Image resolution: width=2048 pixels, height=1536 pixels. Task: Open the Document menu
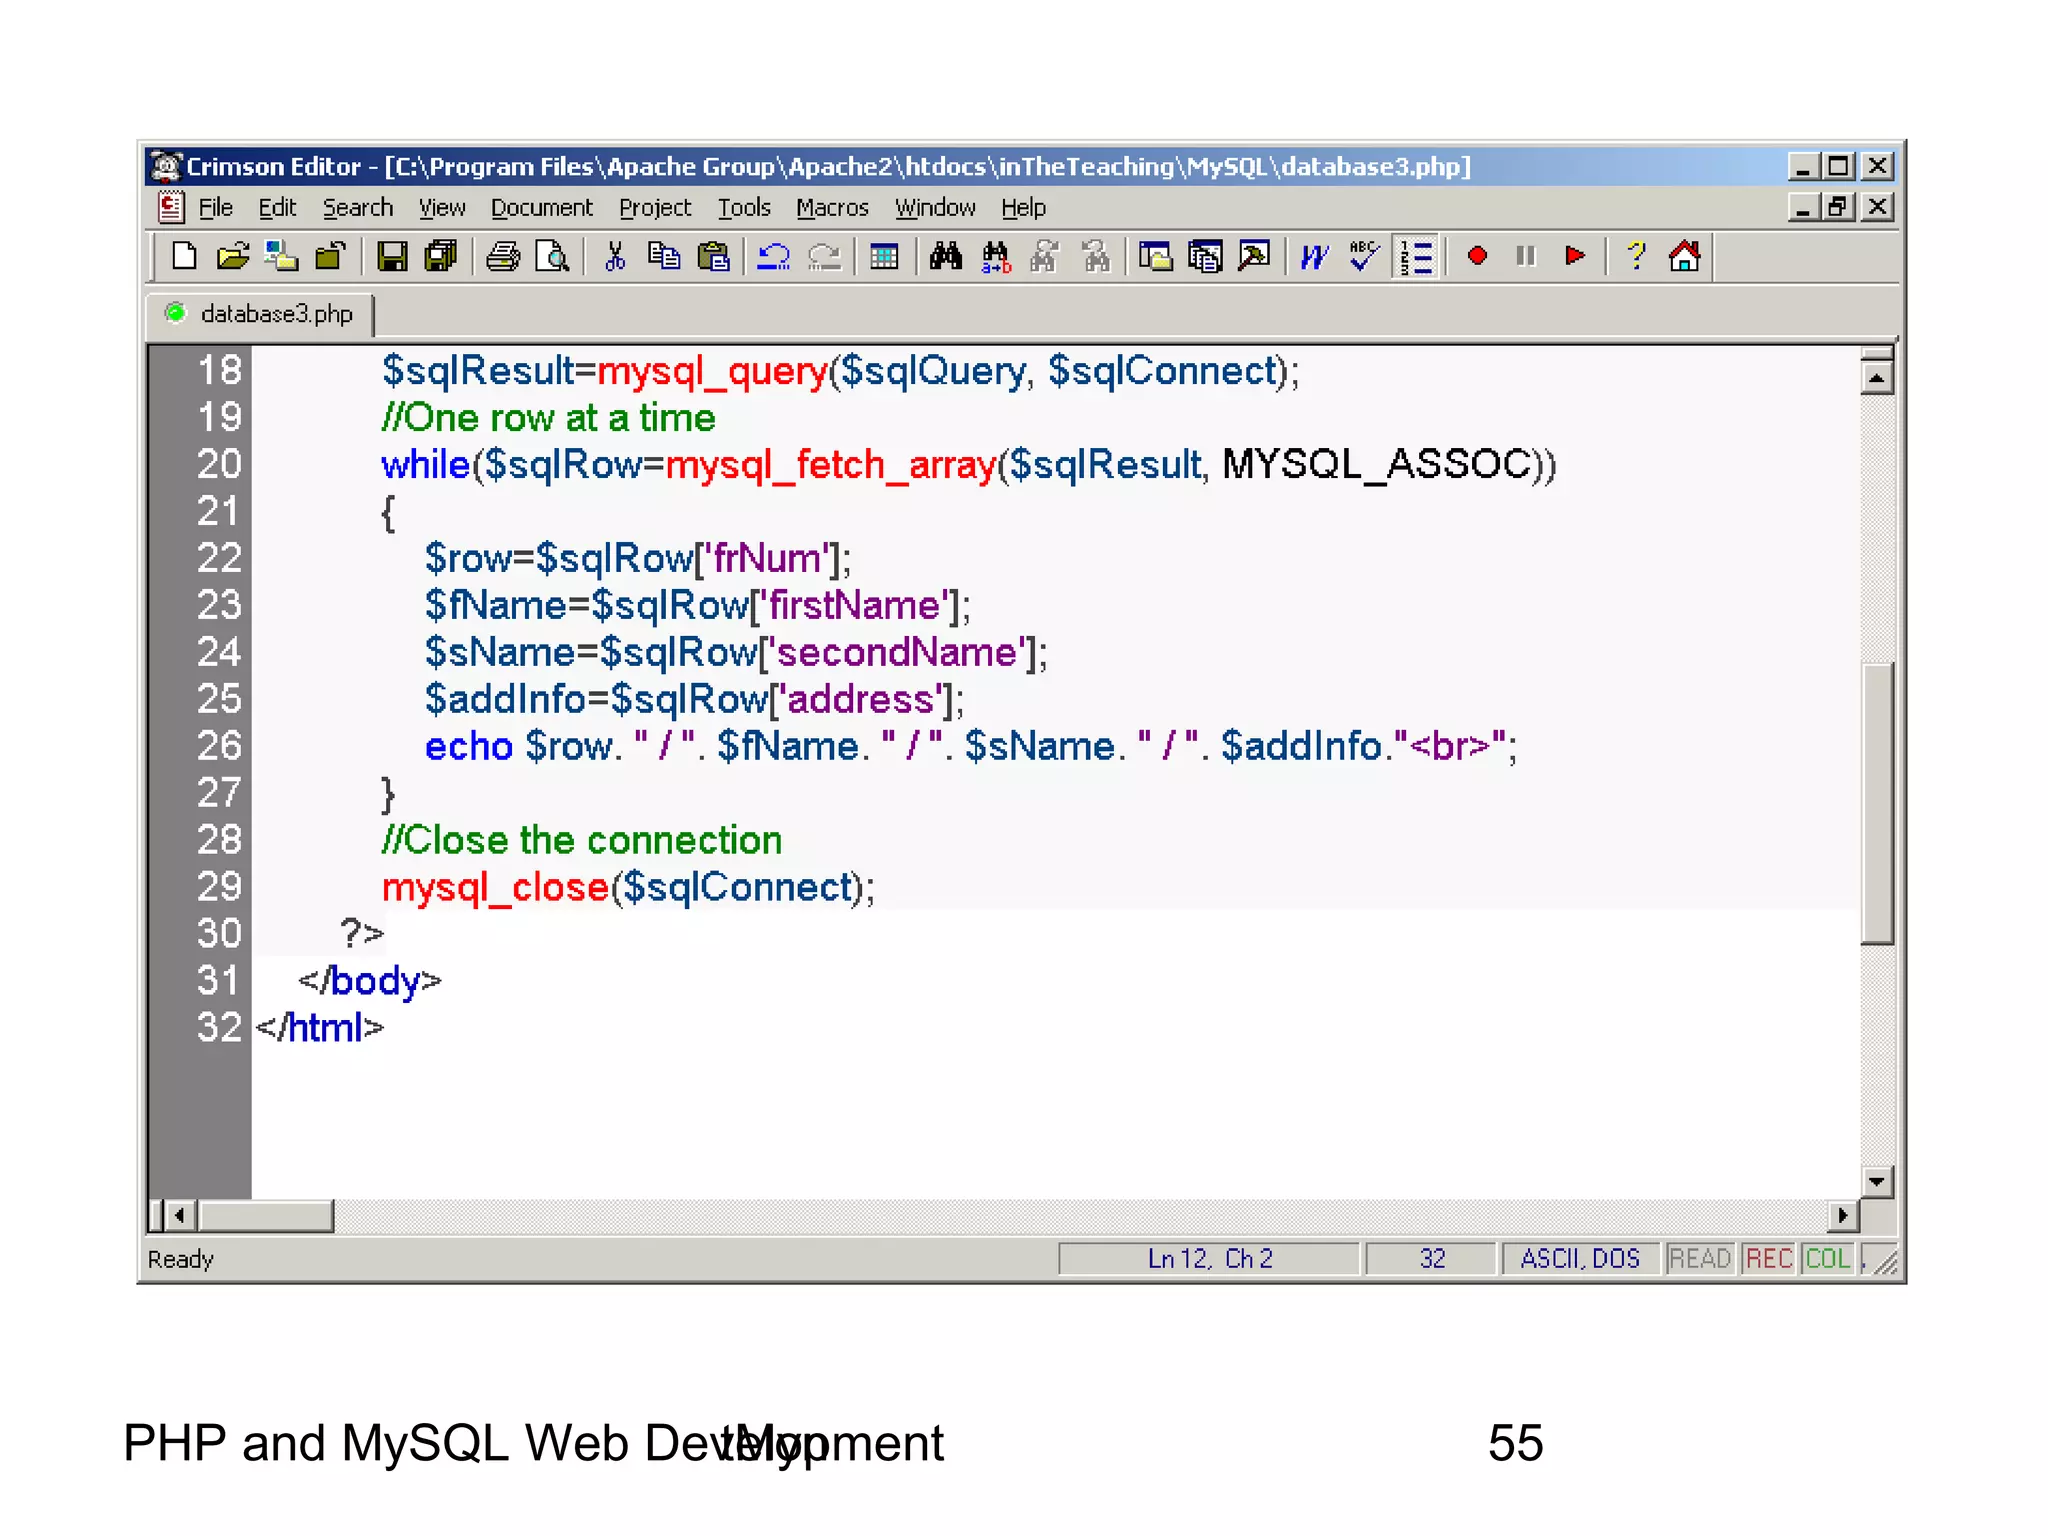(x=541, y=208)
